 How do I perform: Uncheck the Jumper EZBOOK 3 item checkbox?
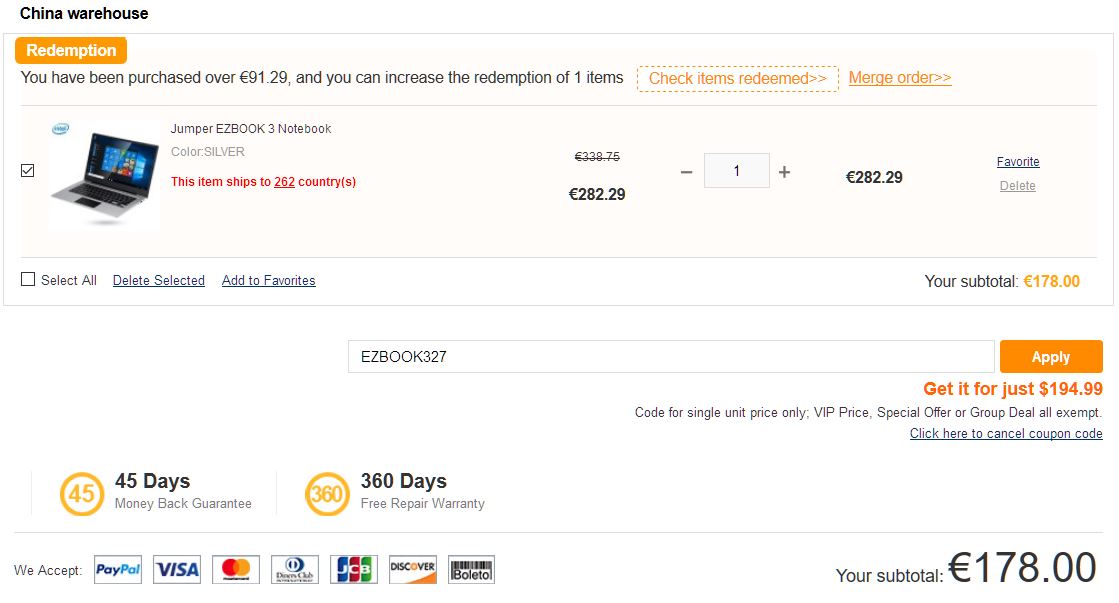tap(28, 171)
